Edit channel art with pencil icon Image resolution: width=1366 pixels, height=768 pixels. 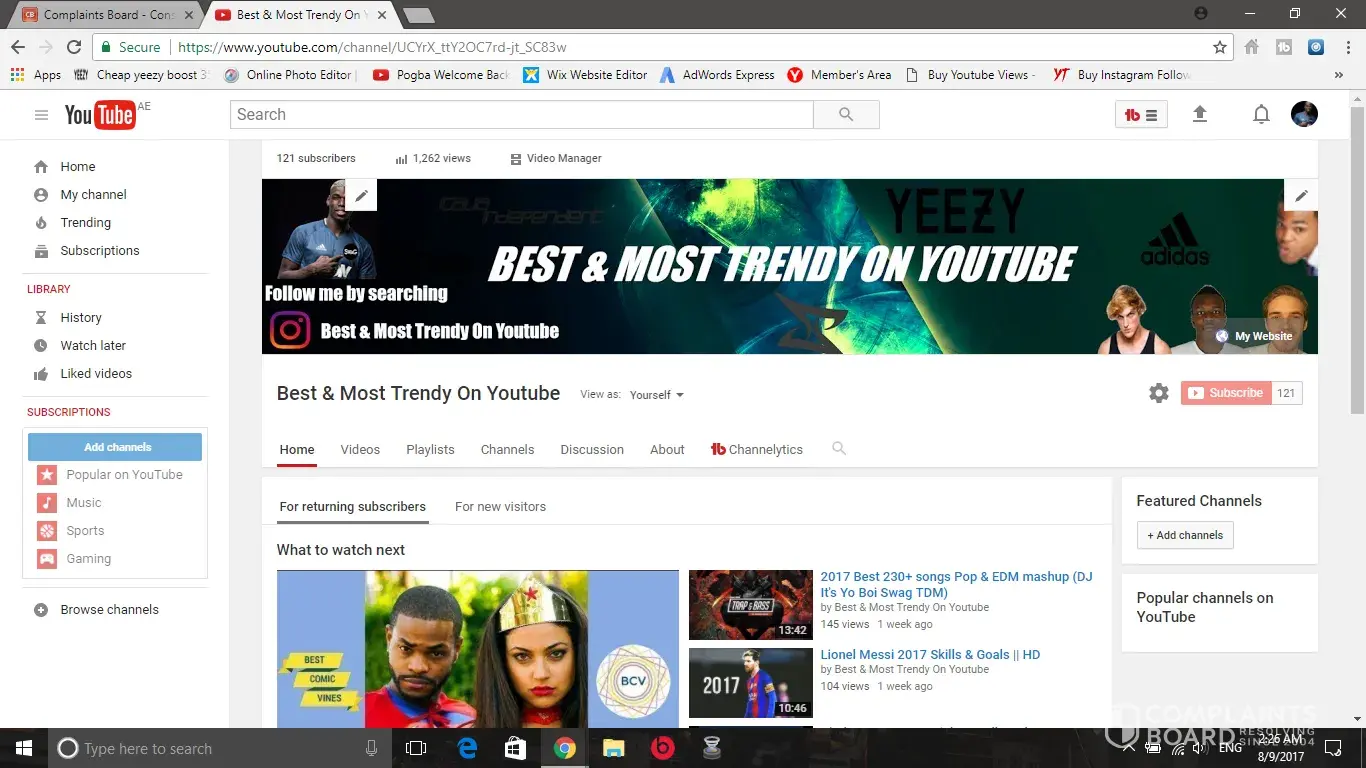[x=1300, y=196]
